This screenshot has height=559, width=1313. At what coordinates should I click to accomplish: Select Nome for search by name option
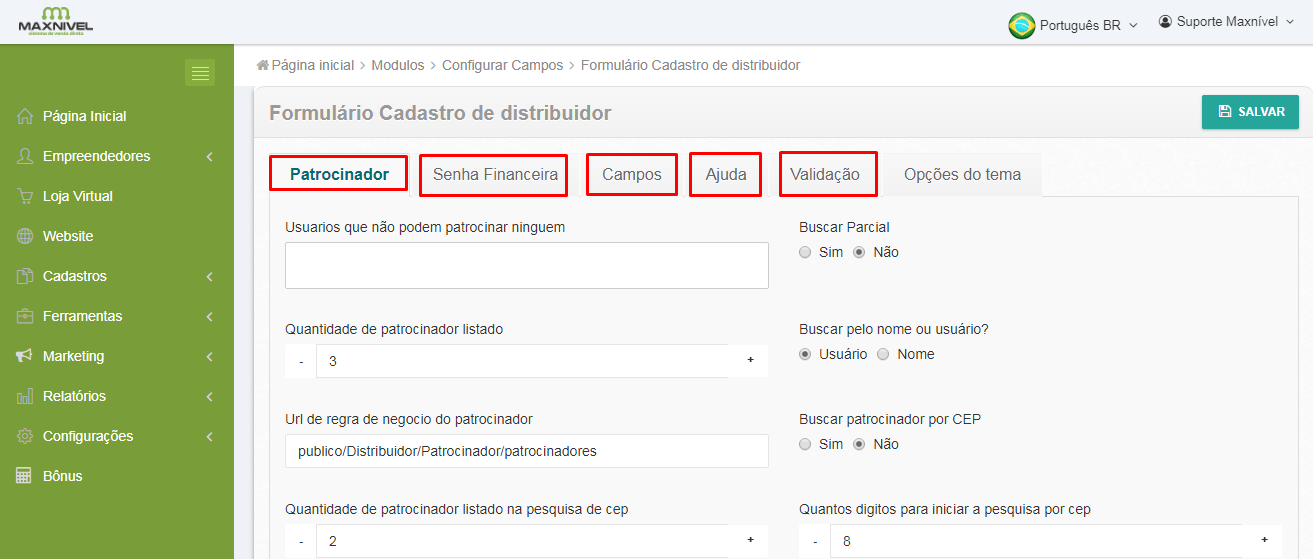tap(883, 355)
